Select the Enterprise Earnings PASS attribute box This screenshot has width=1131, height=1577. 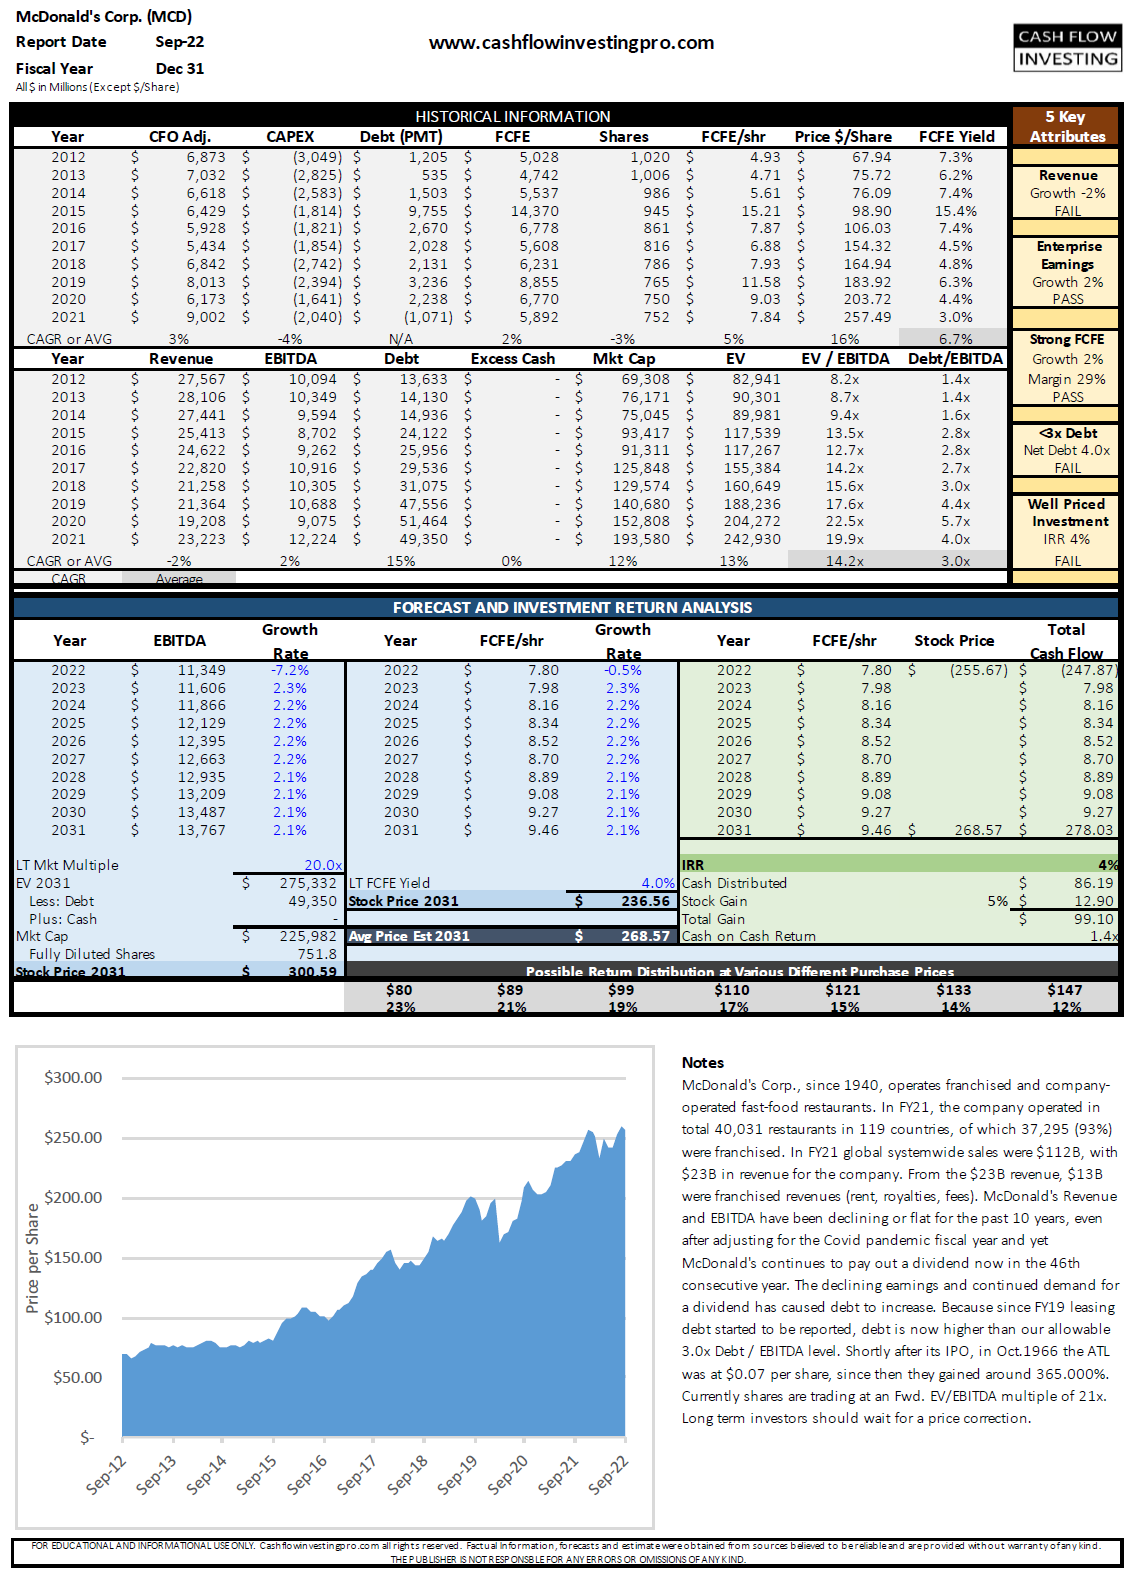click(x=1066, y=272)
